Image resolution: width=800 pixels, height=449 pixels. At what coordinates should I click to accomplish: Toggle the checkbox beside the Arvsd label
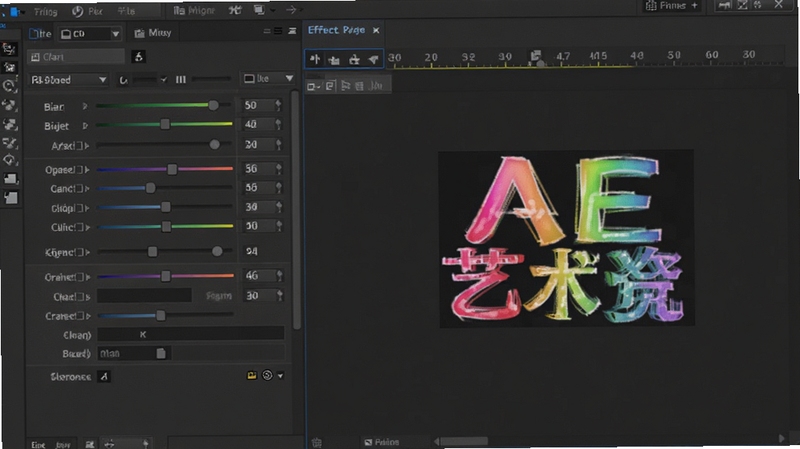(80, 146)
